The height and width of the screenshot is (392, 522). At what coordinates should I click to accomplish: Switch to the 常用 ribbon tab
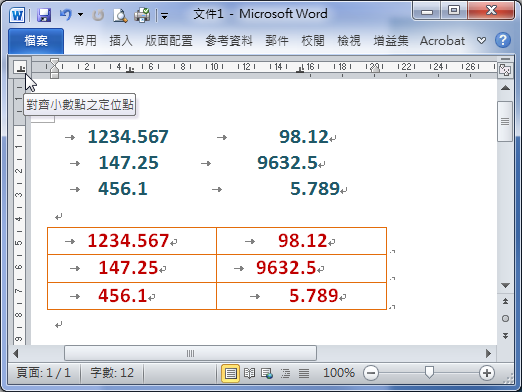point(85,41)
